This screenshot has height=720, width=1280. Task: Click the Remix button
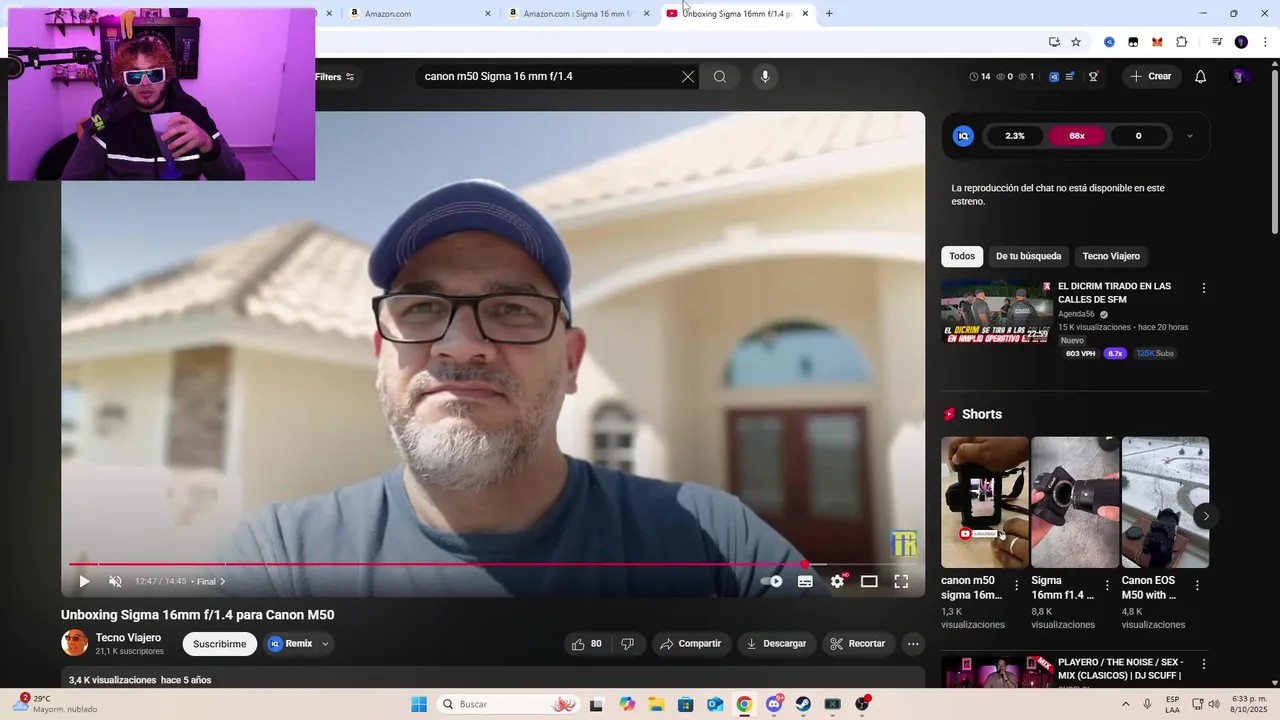point(291,644)
